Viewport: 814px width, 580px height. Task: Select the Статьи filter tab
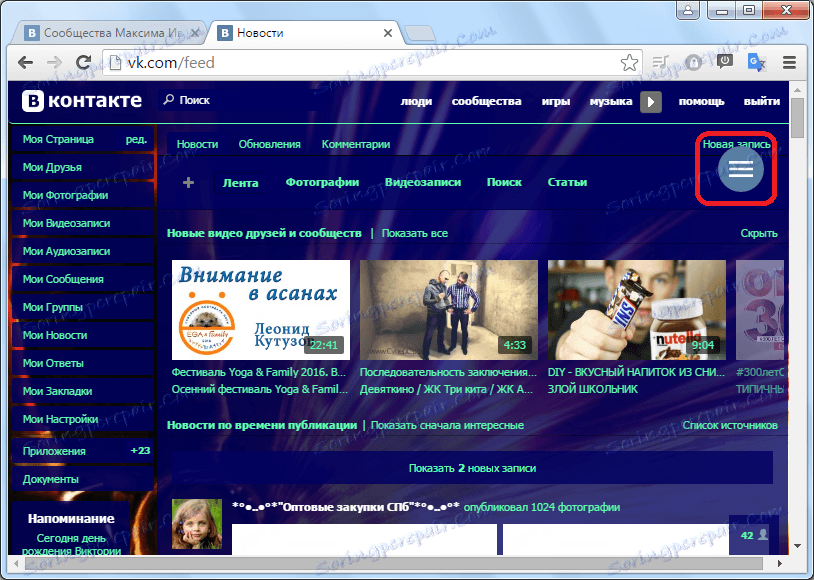567,182
